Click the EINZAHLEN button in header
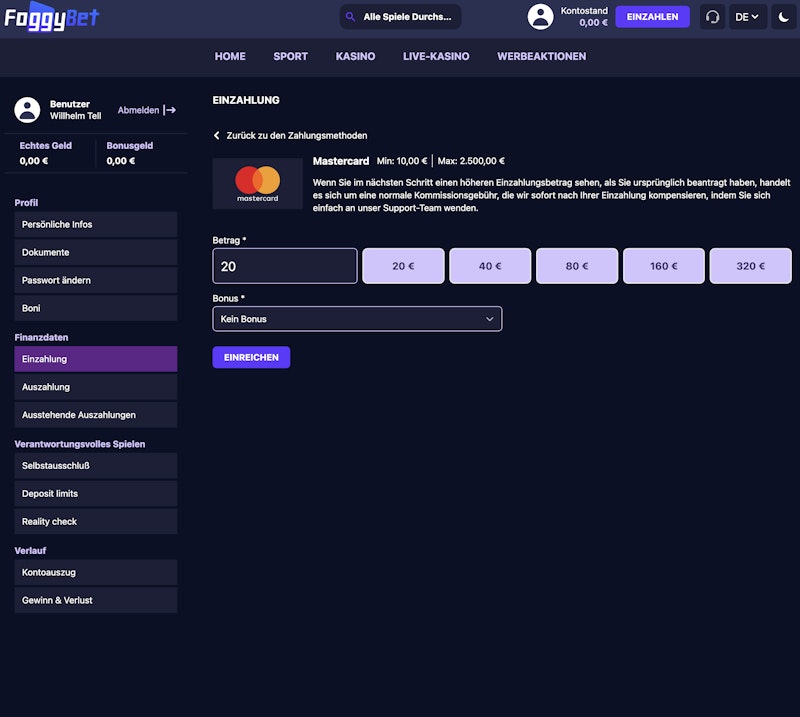800x717 pixels. click(x=652, y=17)
